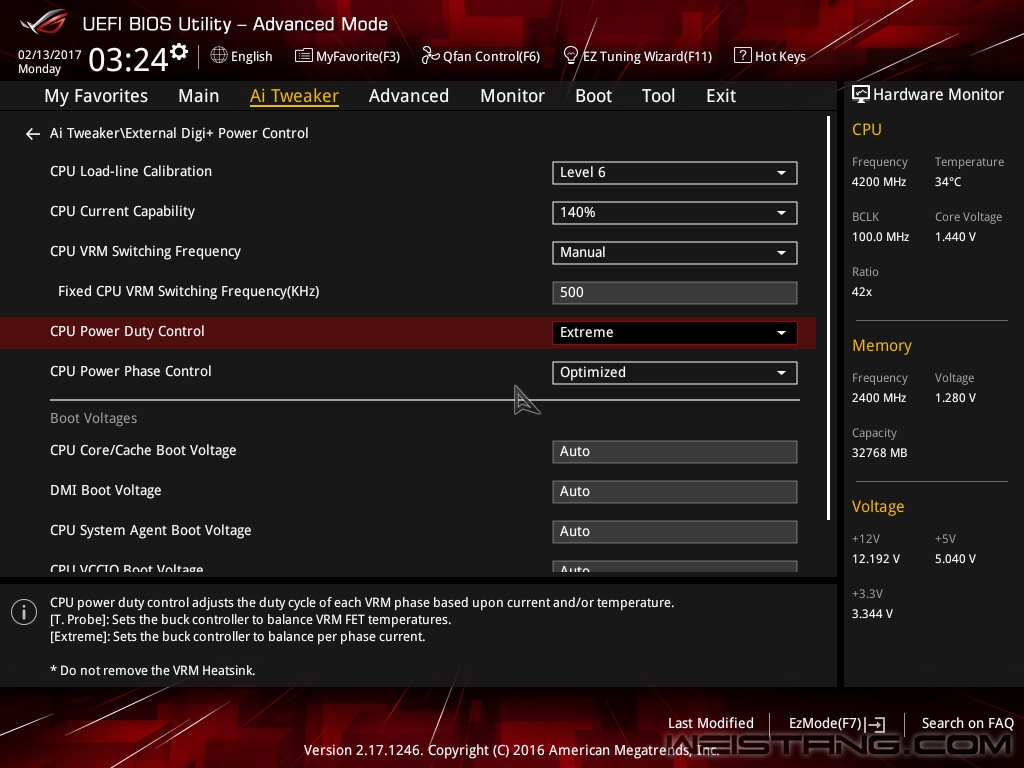Click the 100.0 MHz BCLK value
This screenshot has height=768, width=1024.
click(880, 237)
